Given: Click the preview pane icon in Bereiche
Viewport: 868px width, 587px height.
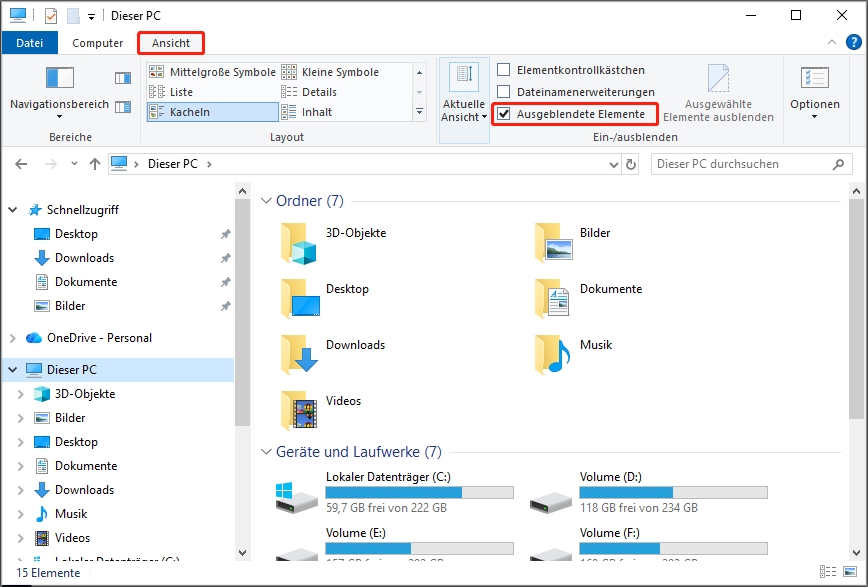Looking at the screenshot, I should pyautogui.click(x=123, y=78).
